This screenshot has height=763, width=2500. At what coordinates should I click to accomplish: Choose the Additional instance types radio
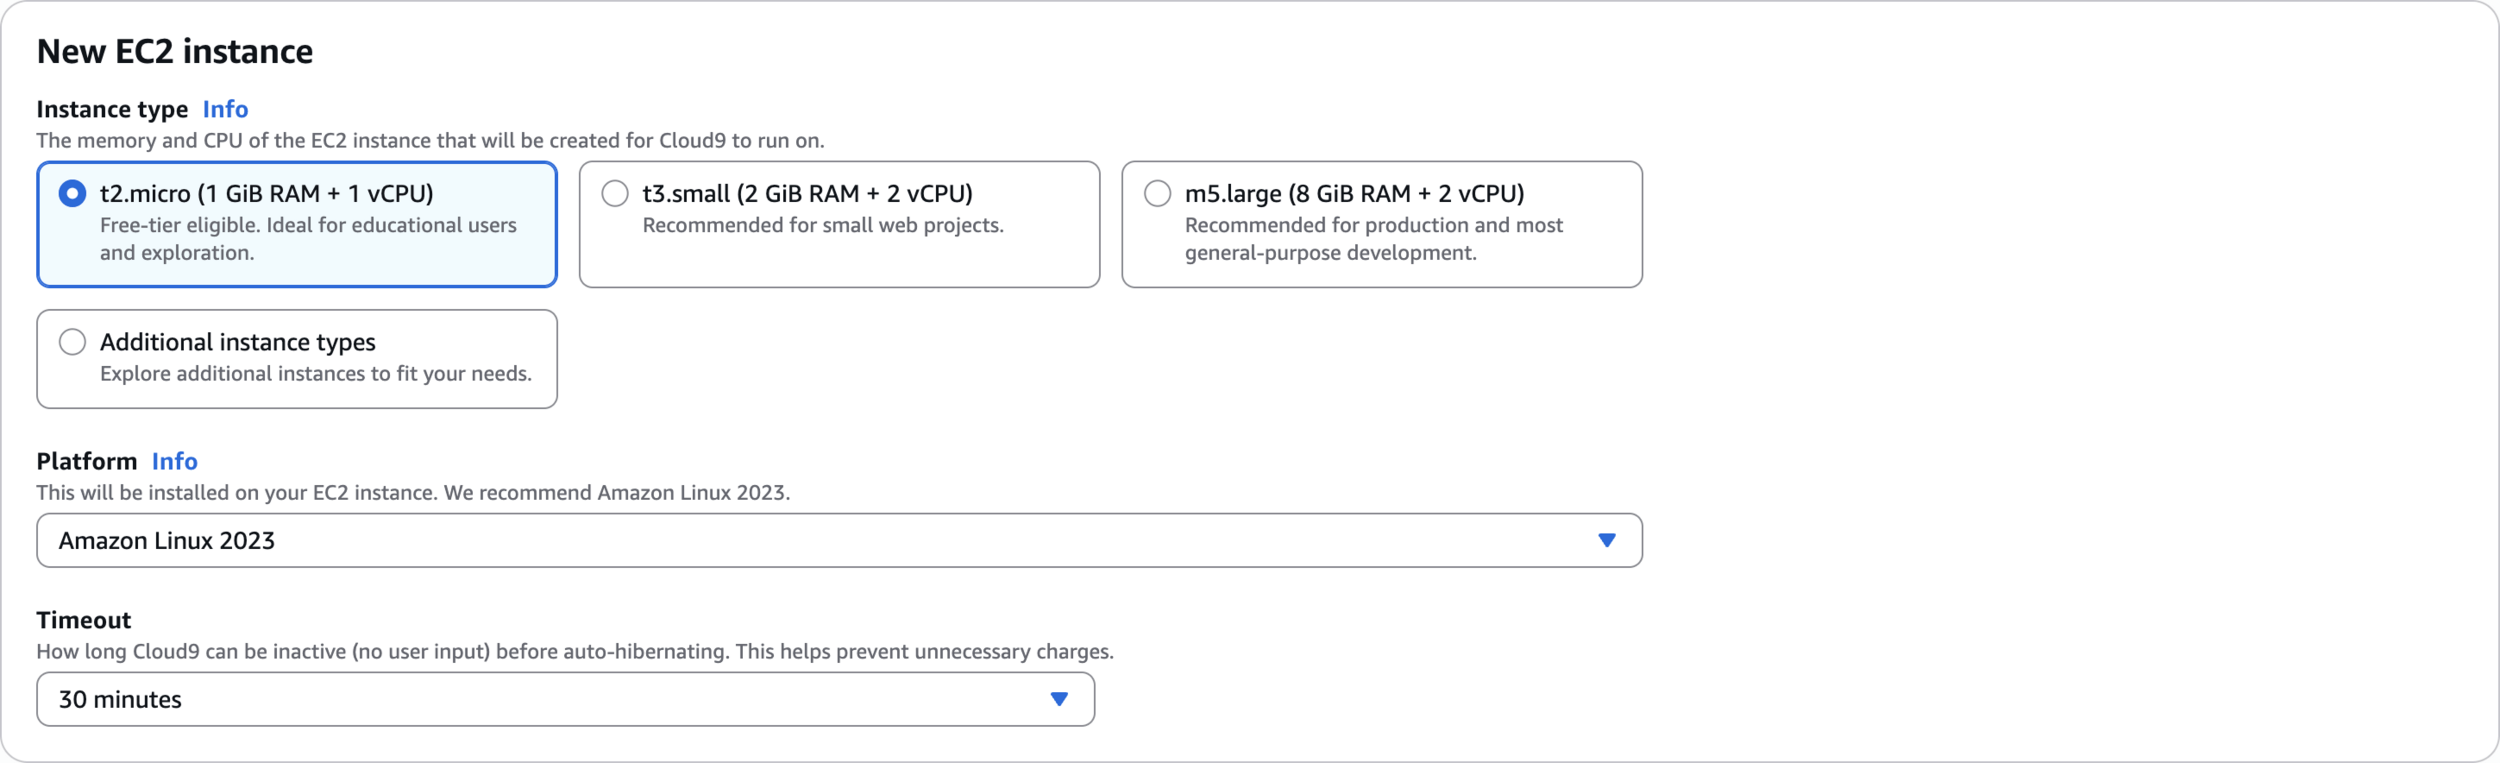pos(72,342)
